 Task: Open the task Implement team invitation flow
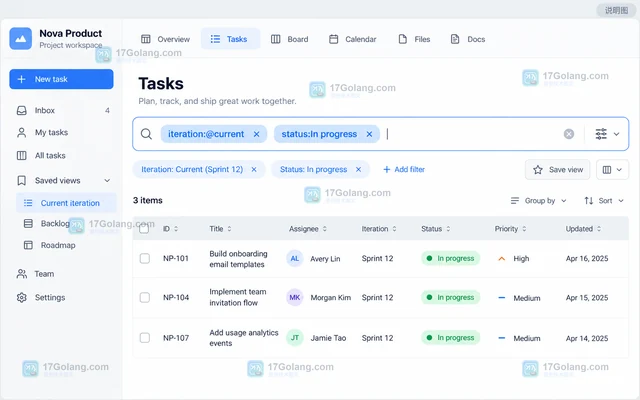238,297
